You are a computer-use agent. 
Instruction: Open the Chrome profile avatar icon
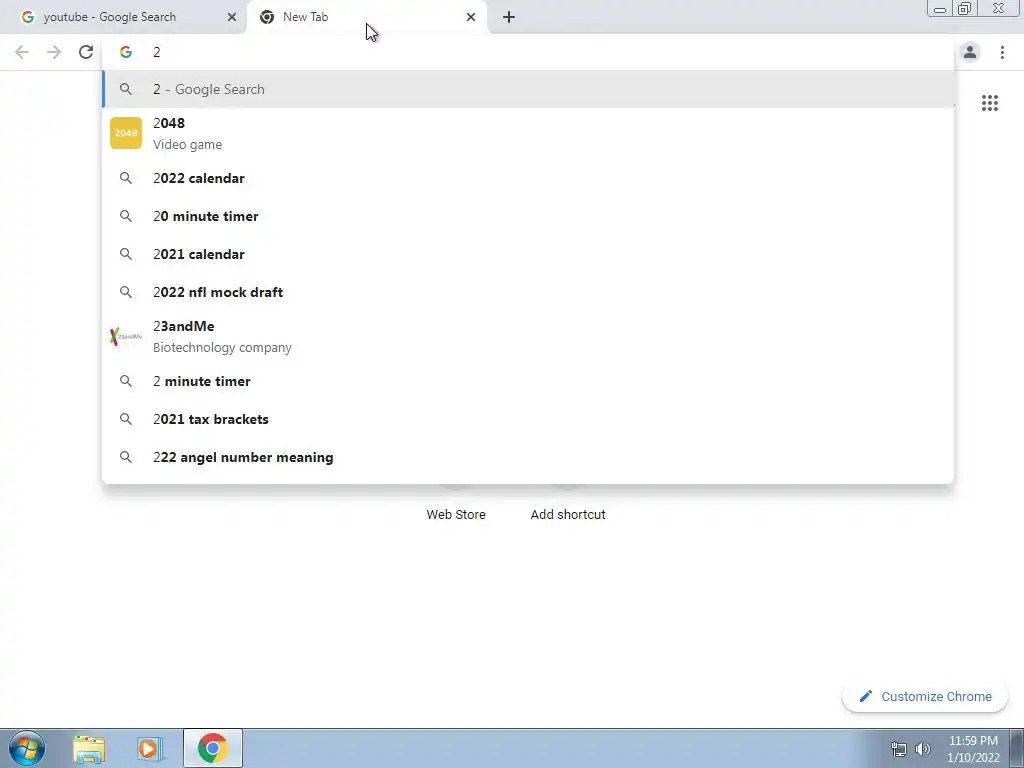pos(970,52)
